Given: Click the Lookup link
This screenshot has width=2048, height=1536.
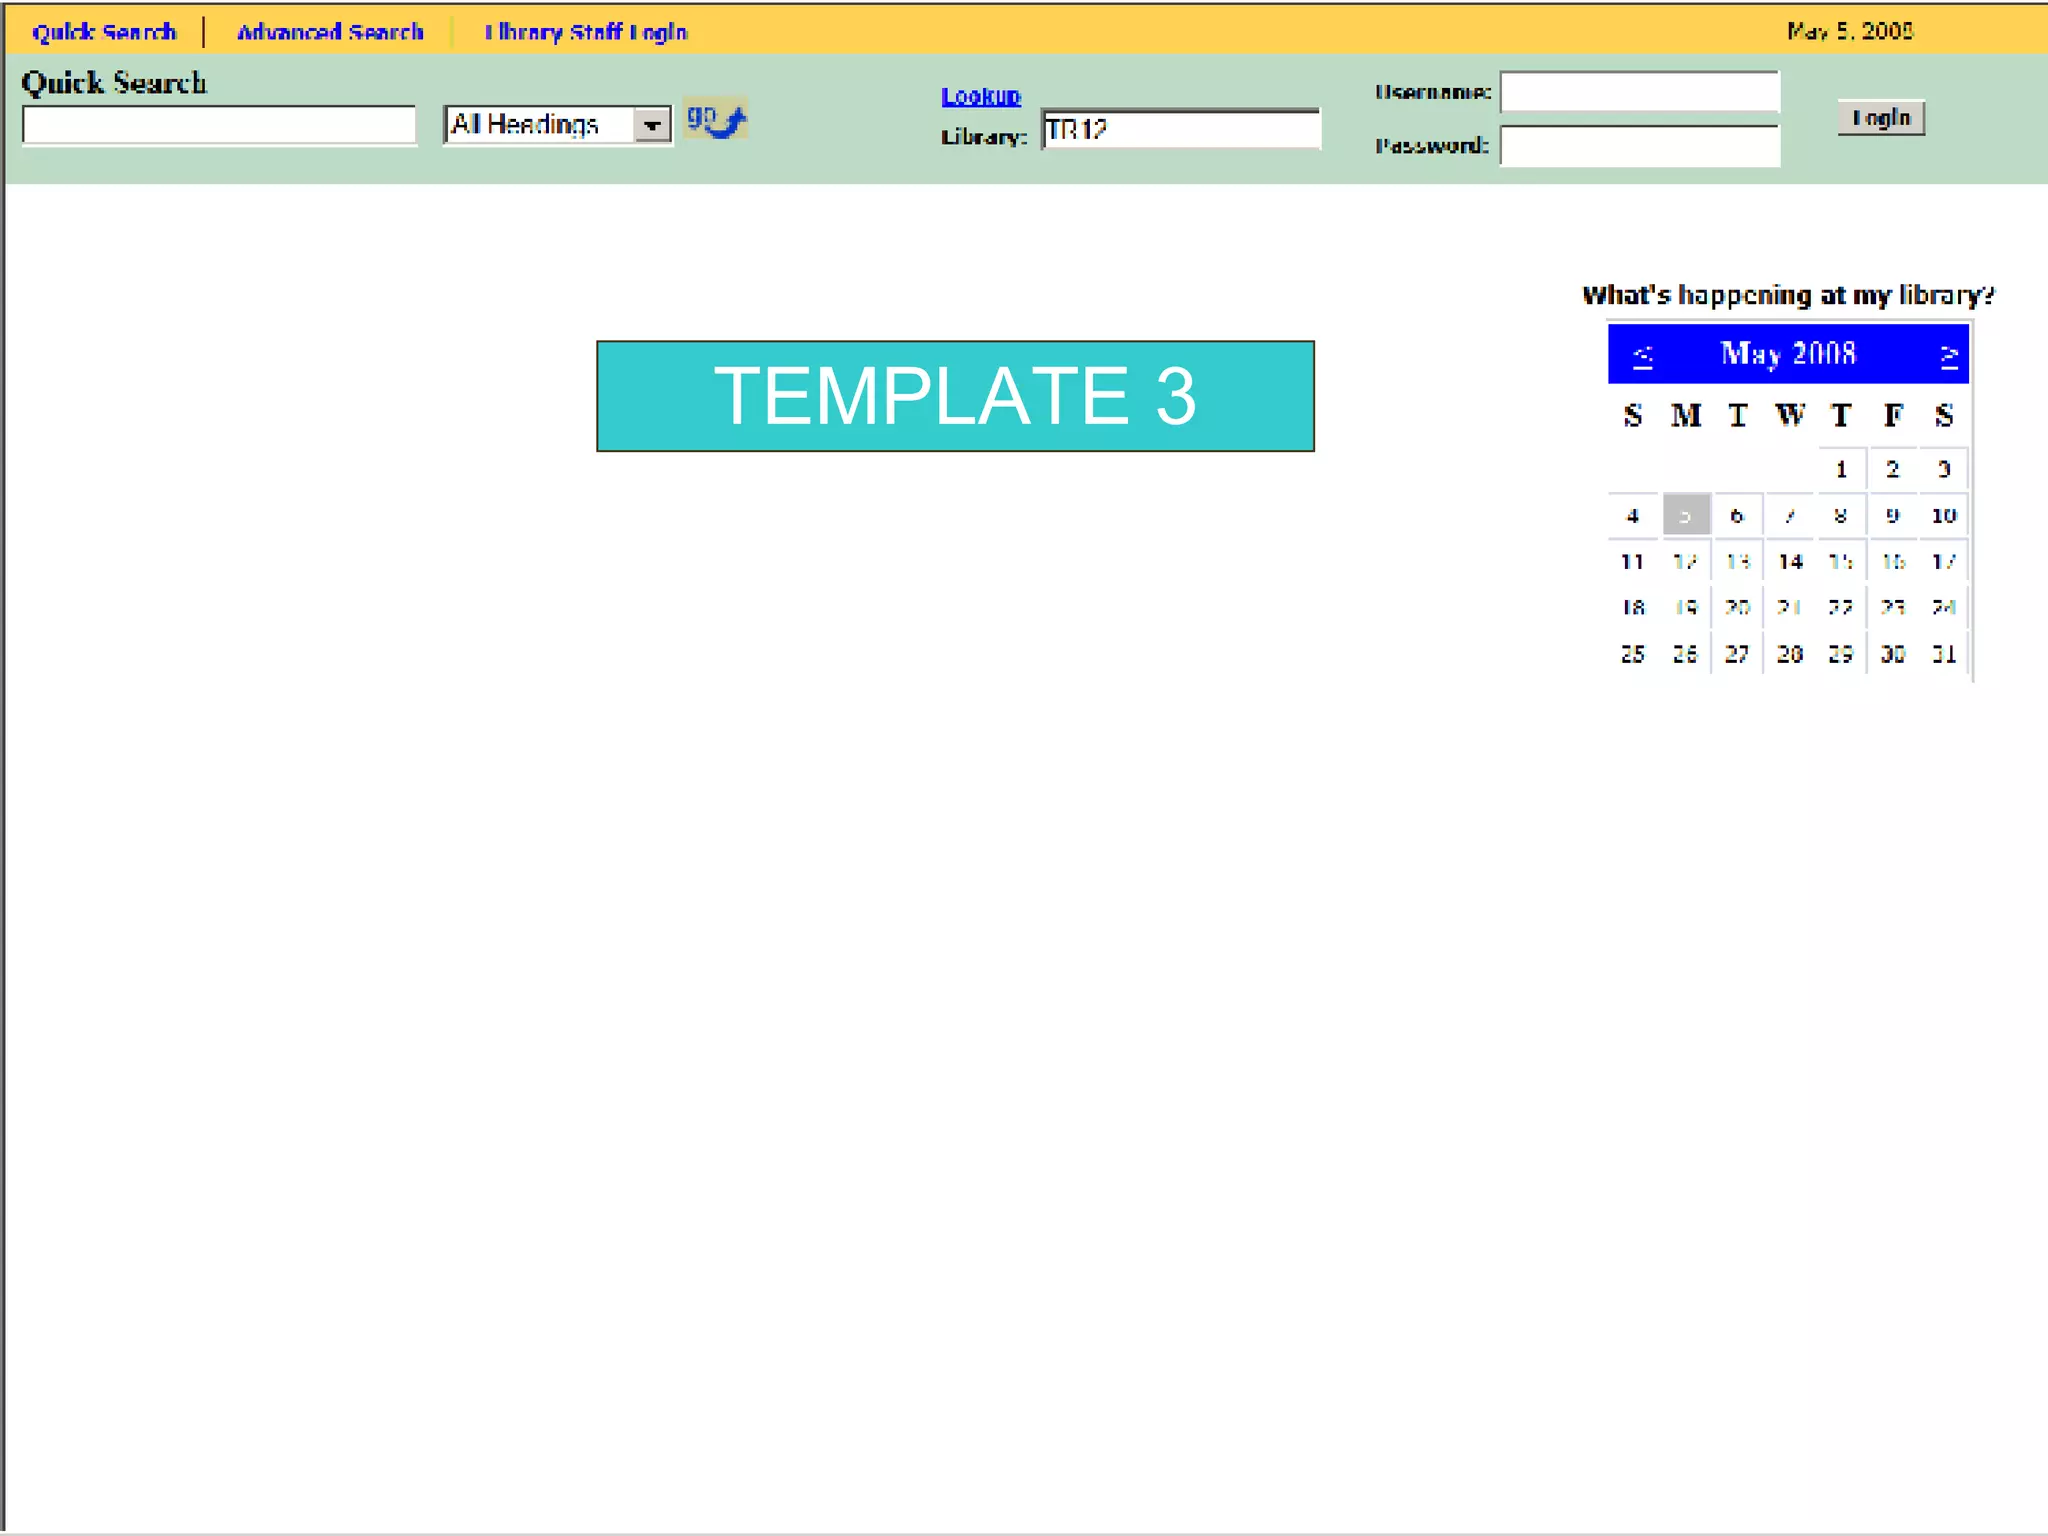Looking at the screenshot, I should (x=980, y=96).
